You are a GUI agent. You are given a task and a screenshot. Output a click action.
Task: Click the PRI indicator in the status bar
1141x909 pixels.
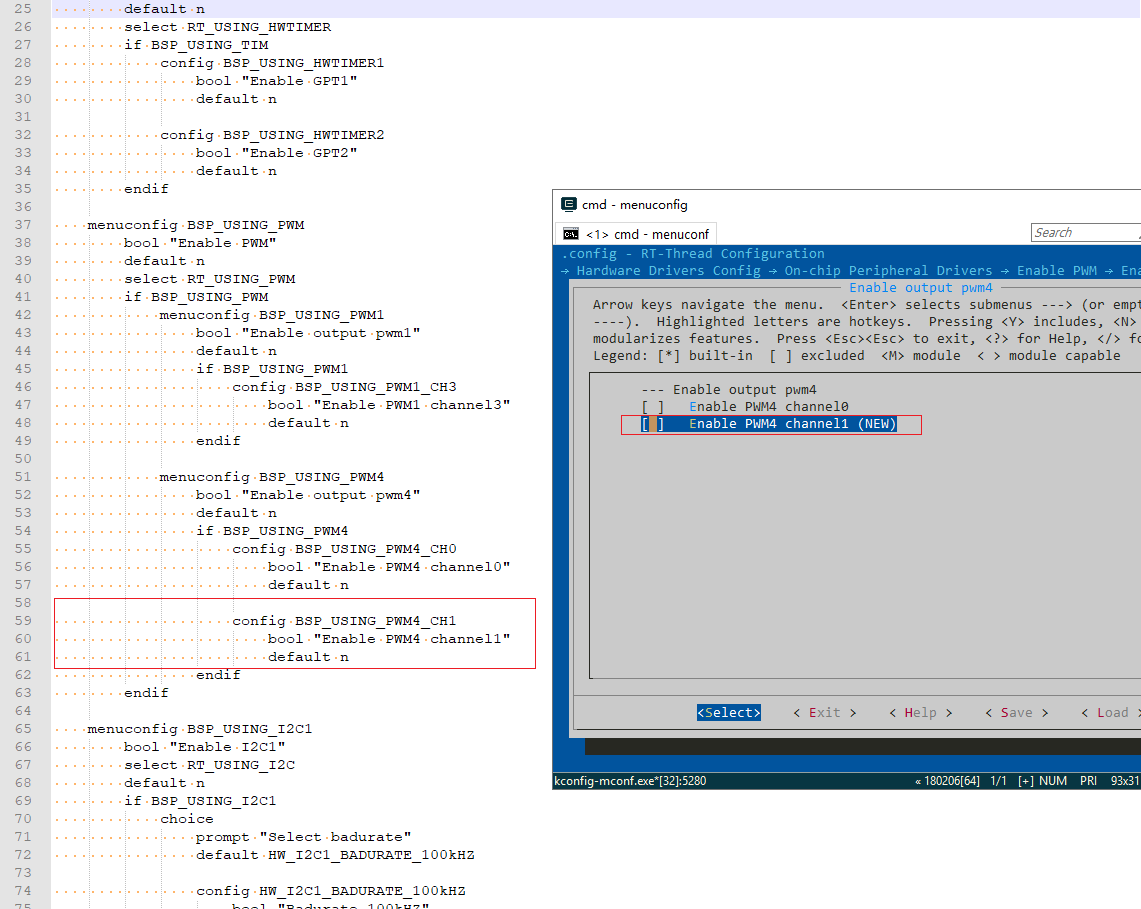(x=1088, y=781)
